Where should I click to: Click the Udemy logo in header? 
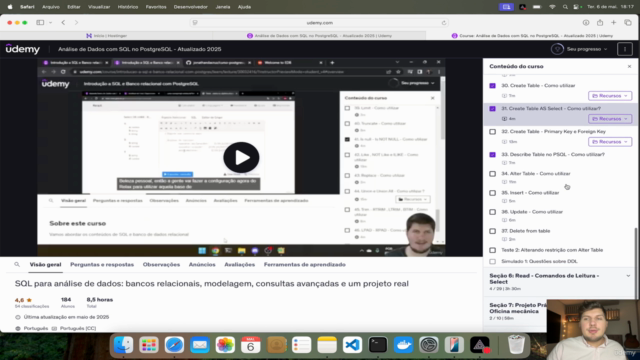(x=23, y=49)
